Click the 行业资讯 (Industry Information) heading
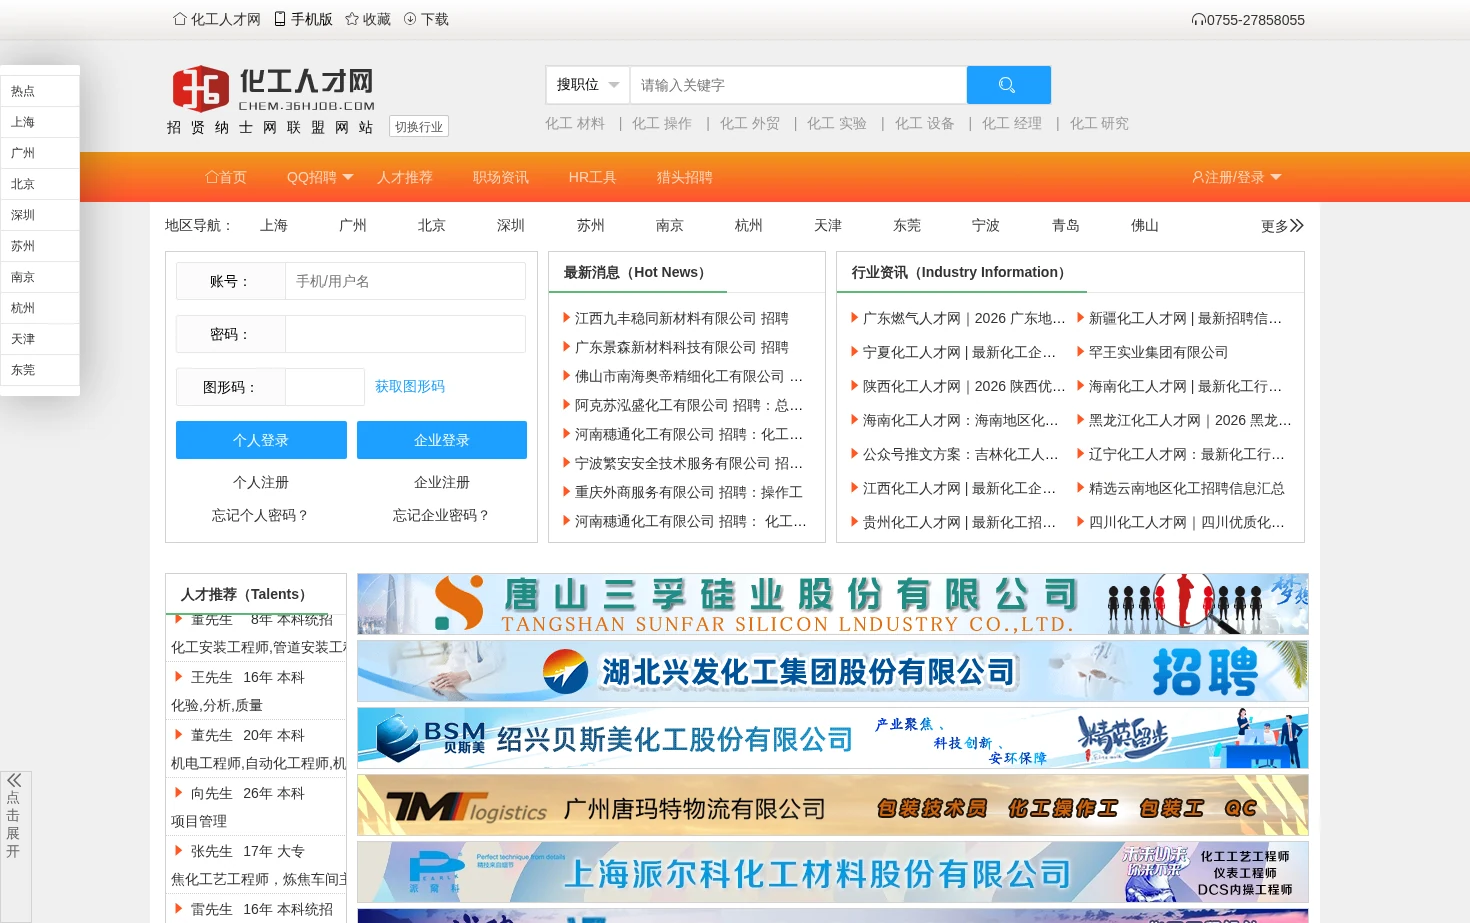Screen dimensions: 1470x923 pos(961,272)
